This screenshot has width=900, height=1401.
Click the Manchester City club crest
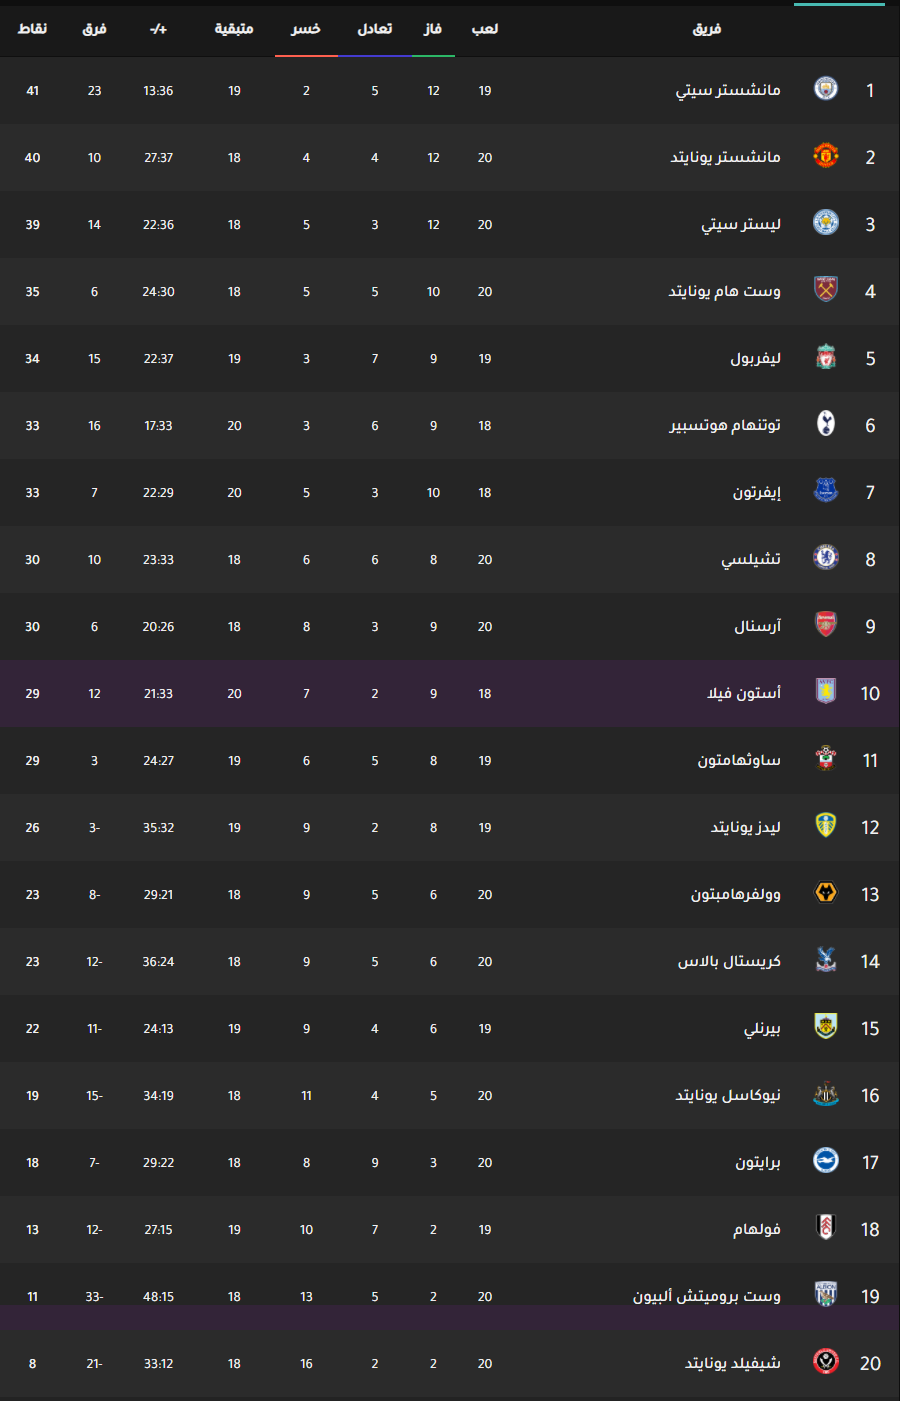pos(826,89)
